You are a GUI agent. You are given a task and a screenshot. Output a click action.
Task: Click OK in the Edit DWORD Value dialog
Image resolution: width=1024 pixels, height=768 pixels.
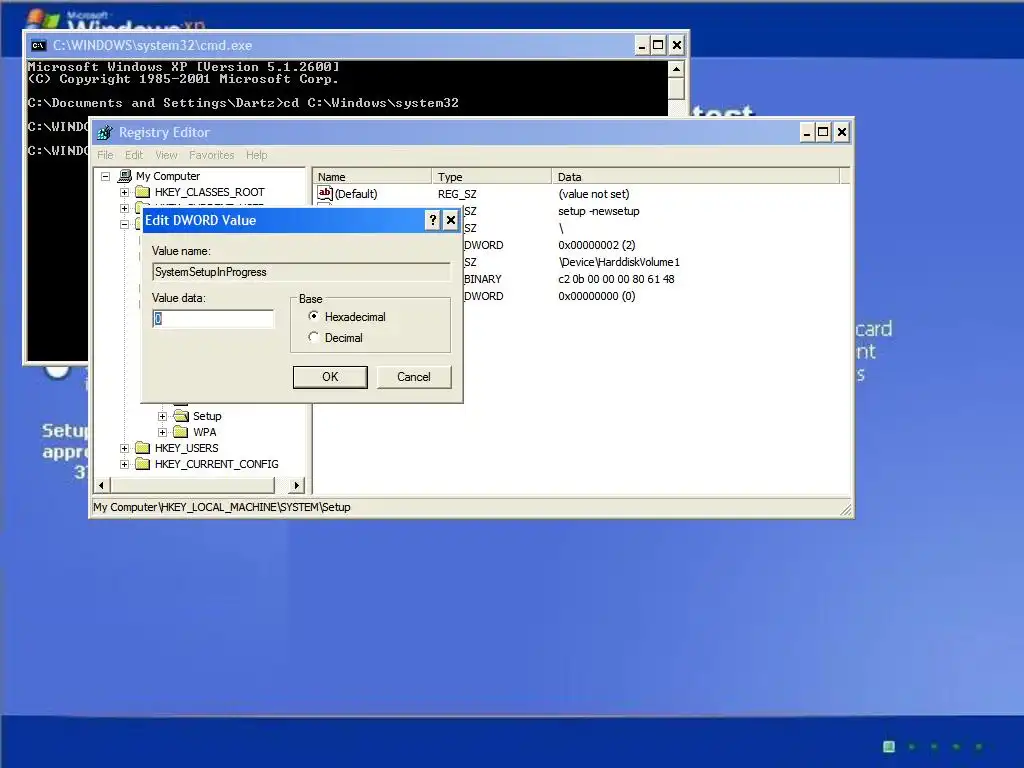pyautogui.click(x=330, y=377)
